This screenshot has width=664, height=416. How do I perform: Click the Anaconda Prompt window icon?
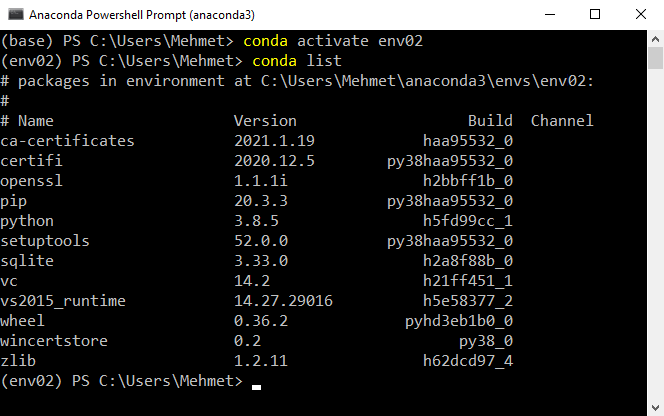coord(16,14)
